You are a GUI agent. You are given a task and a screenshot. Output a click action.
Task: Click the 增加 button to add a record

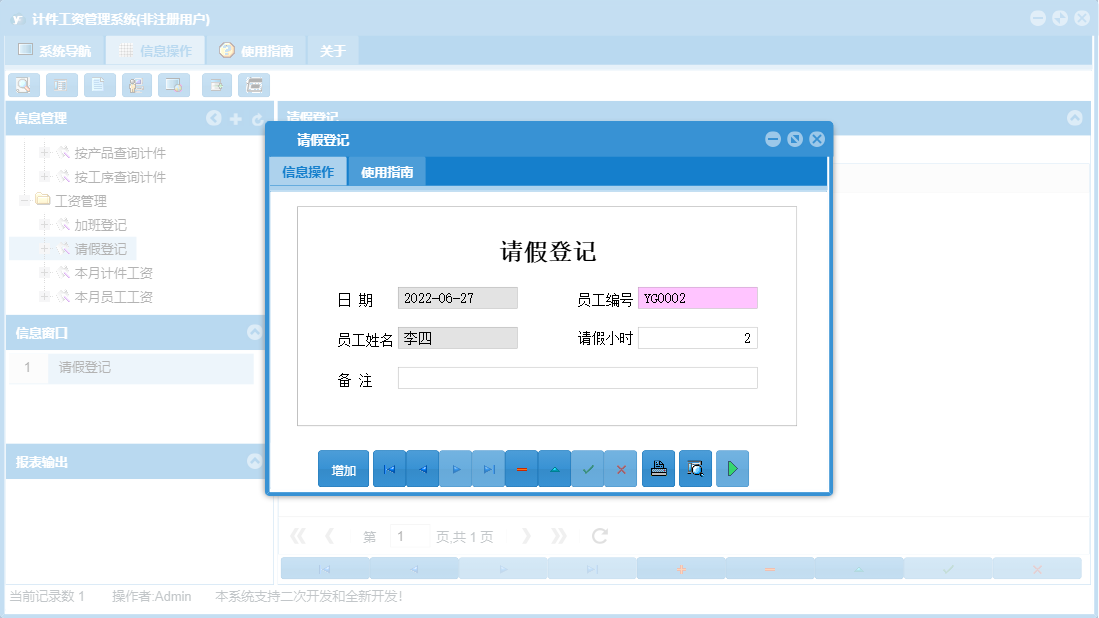(x=342, y=468)
